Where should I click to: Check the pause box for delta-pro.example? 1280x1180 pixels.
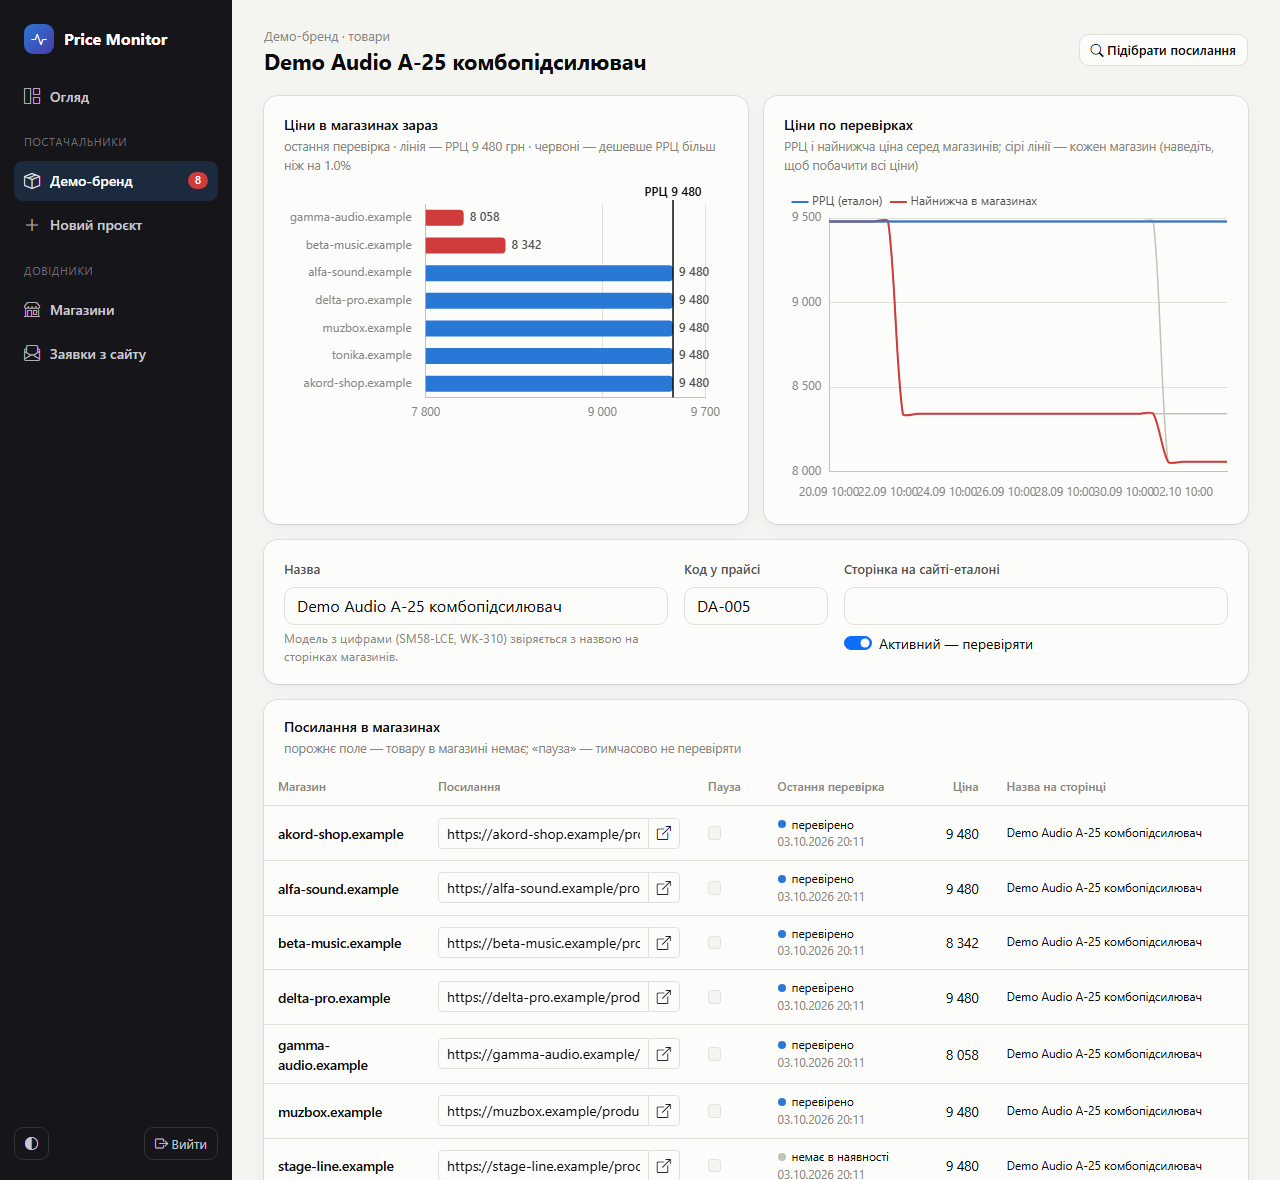pos(714,997)
